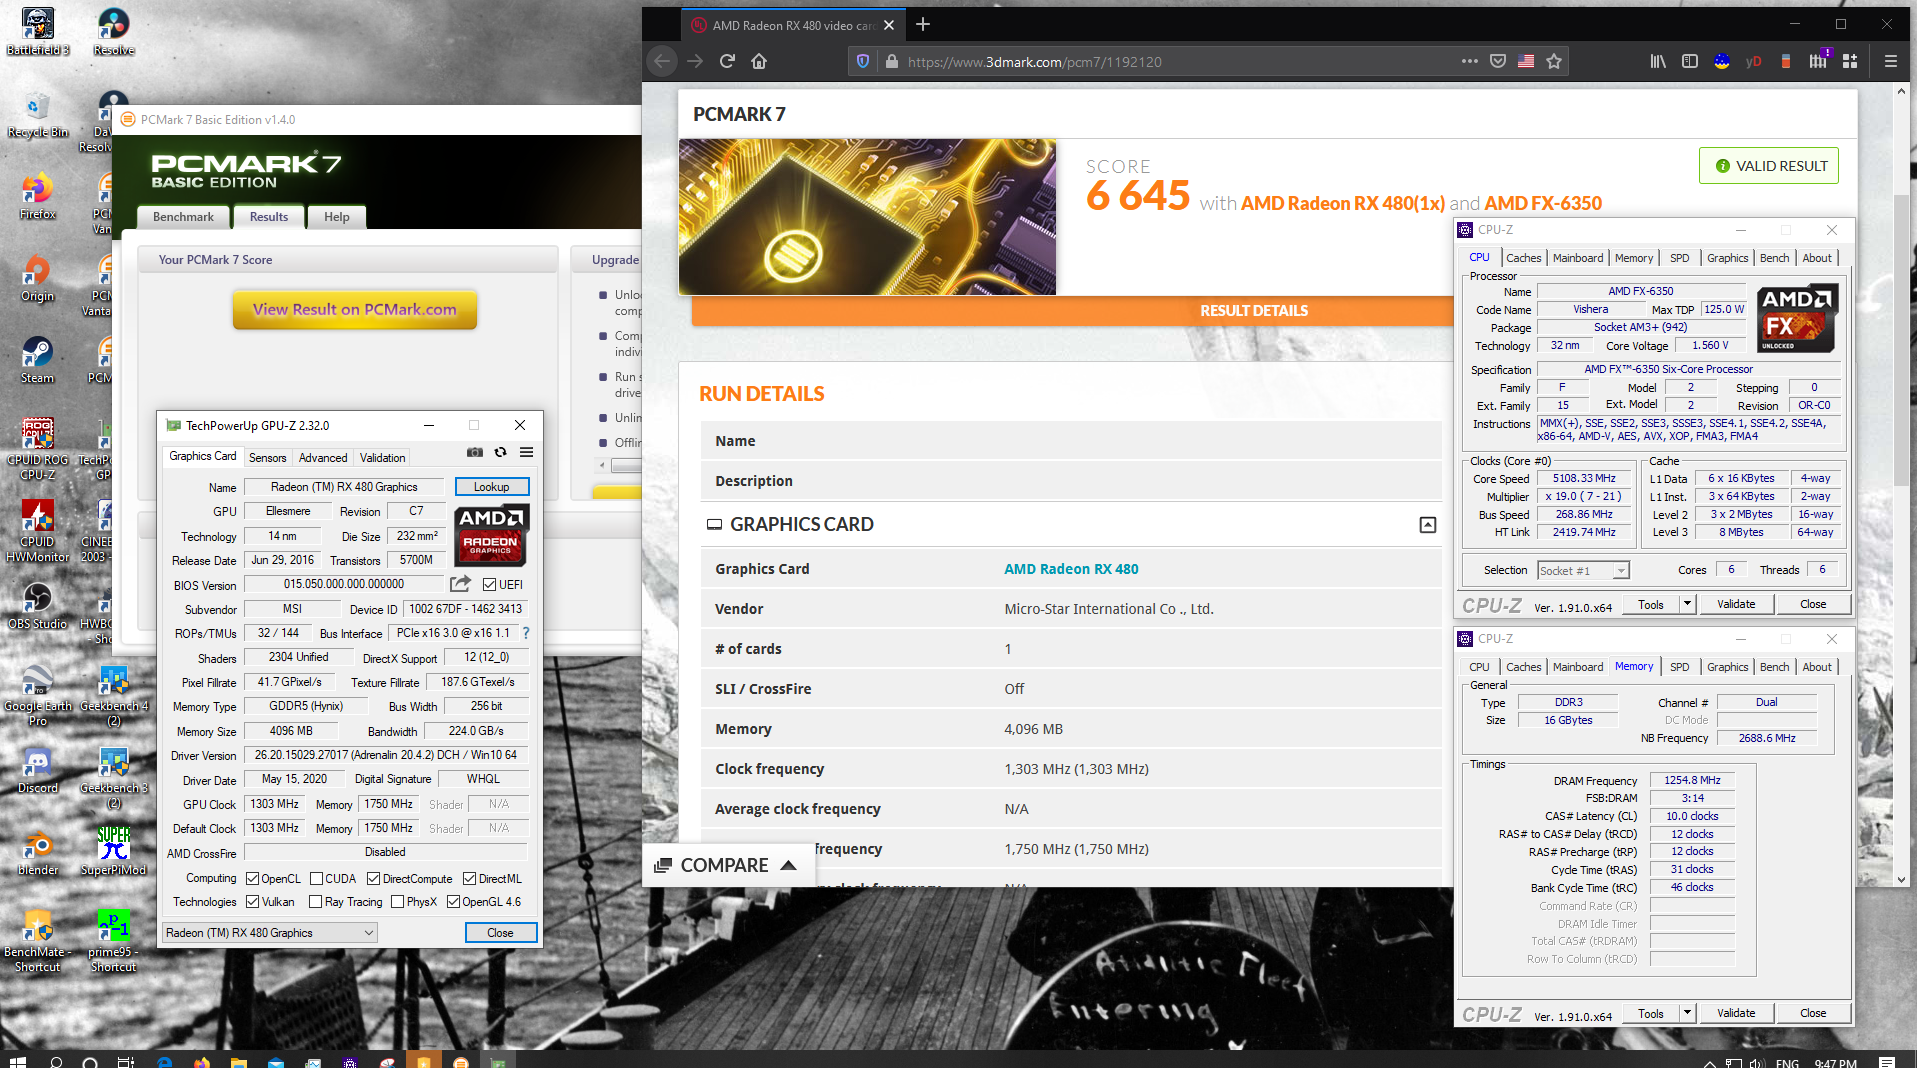The width and height of the screenshot is (1917, 1068).
Task: Open Steam desktop shortcut
Action: (x=38, y=360)
